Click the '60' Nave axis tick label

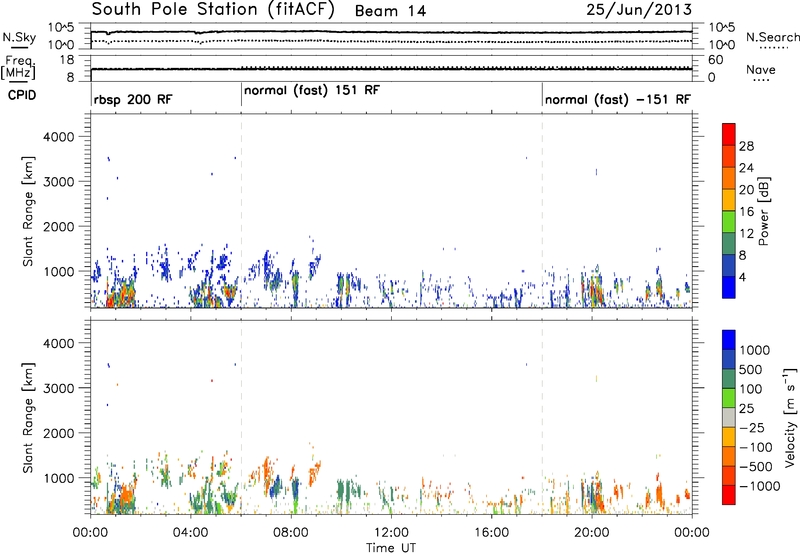pos(716,60)
